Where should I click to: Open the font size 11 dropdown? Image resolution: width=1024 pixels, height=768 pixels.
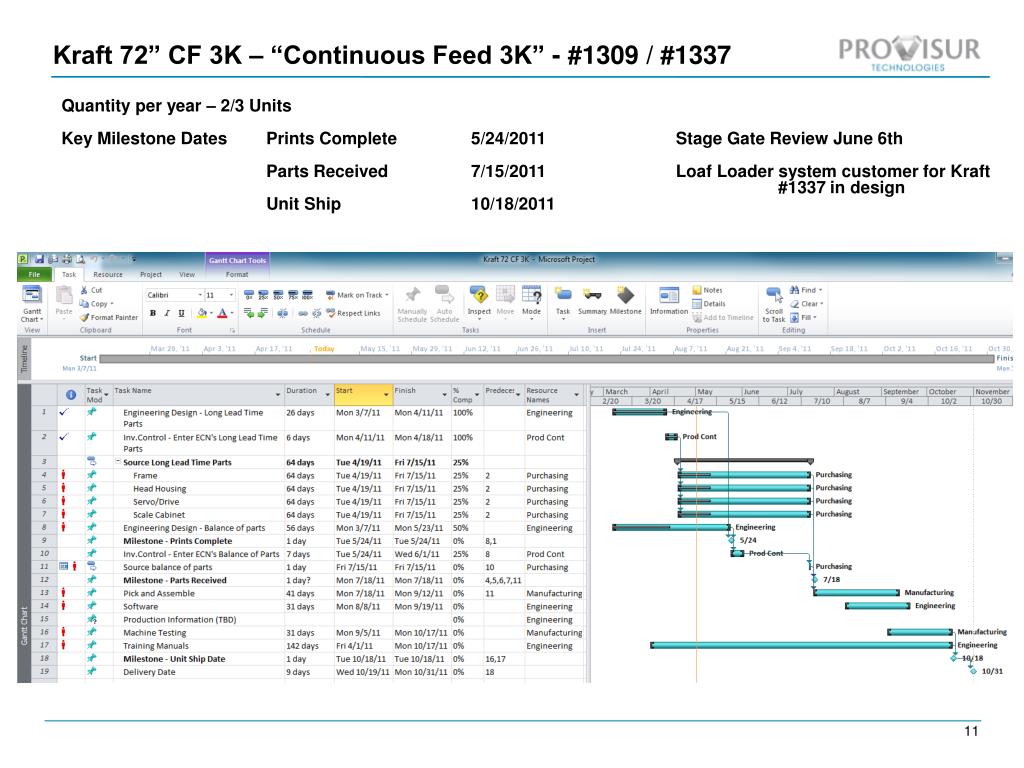(x=231, y=295)
